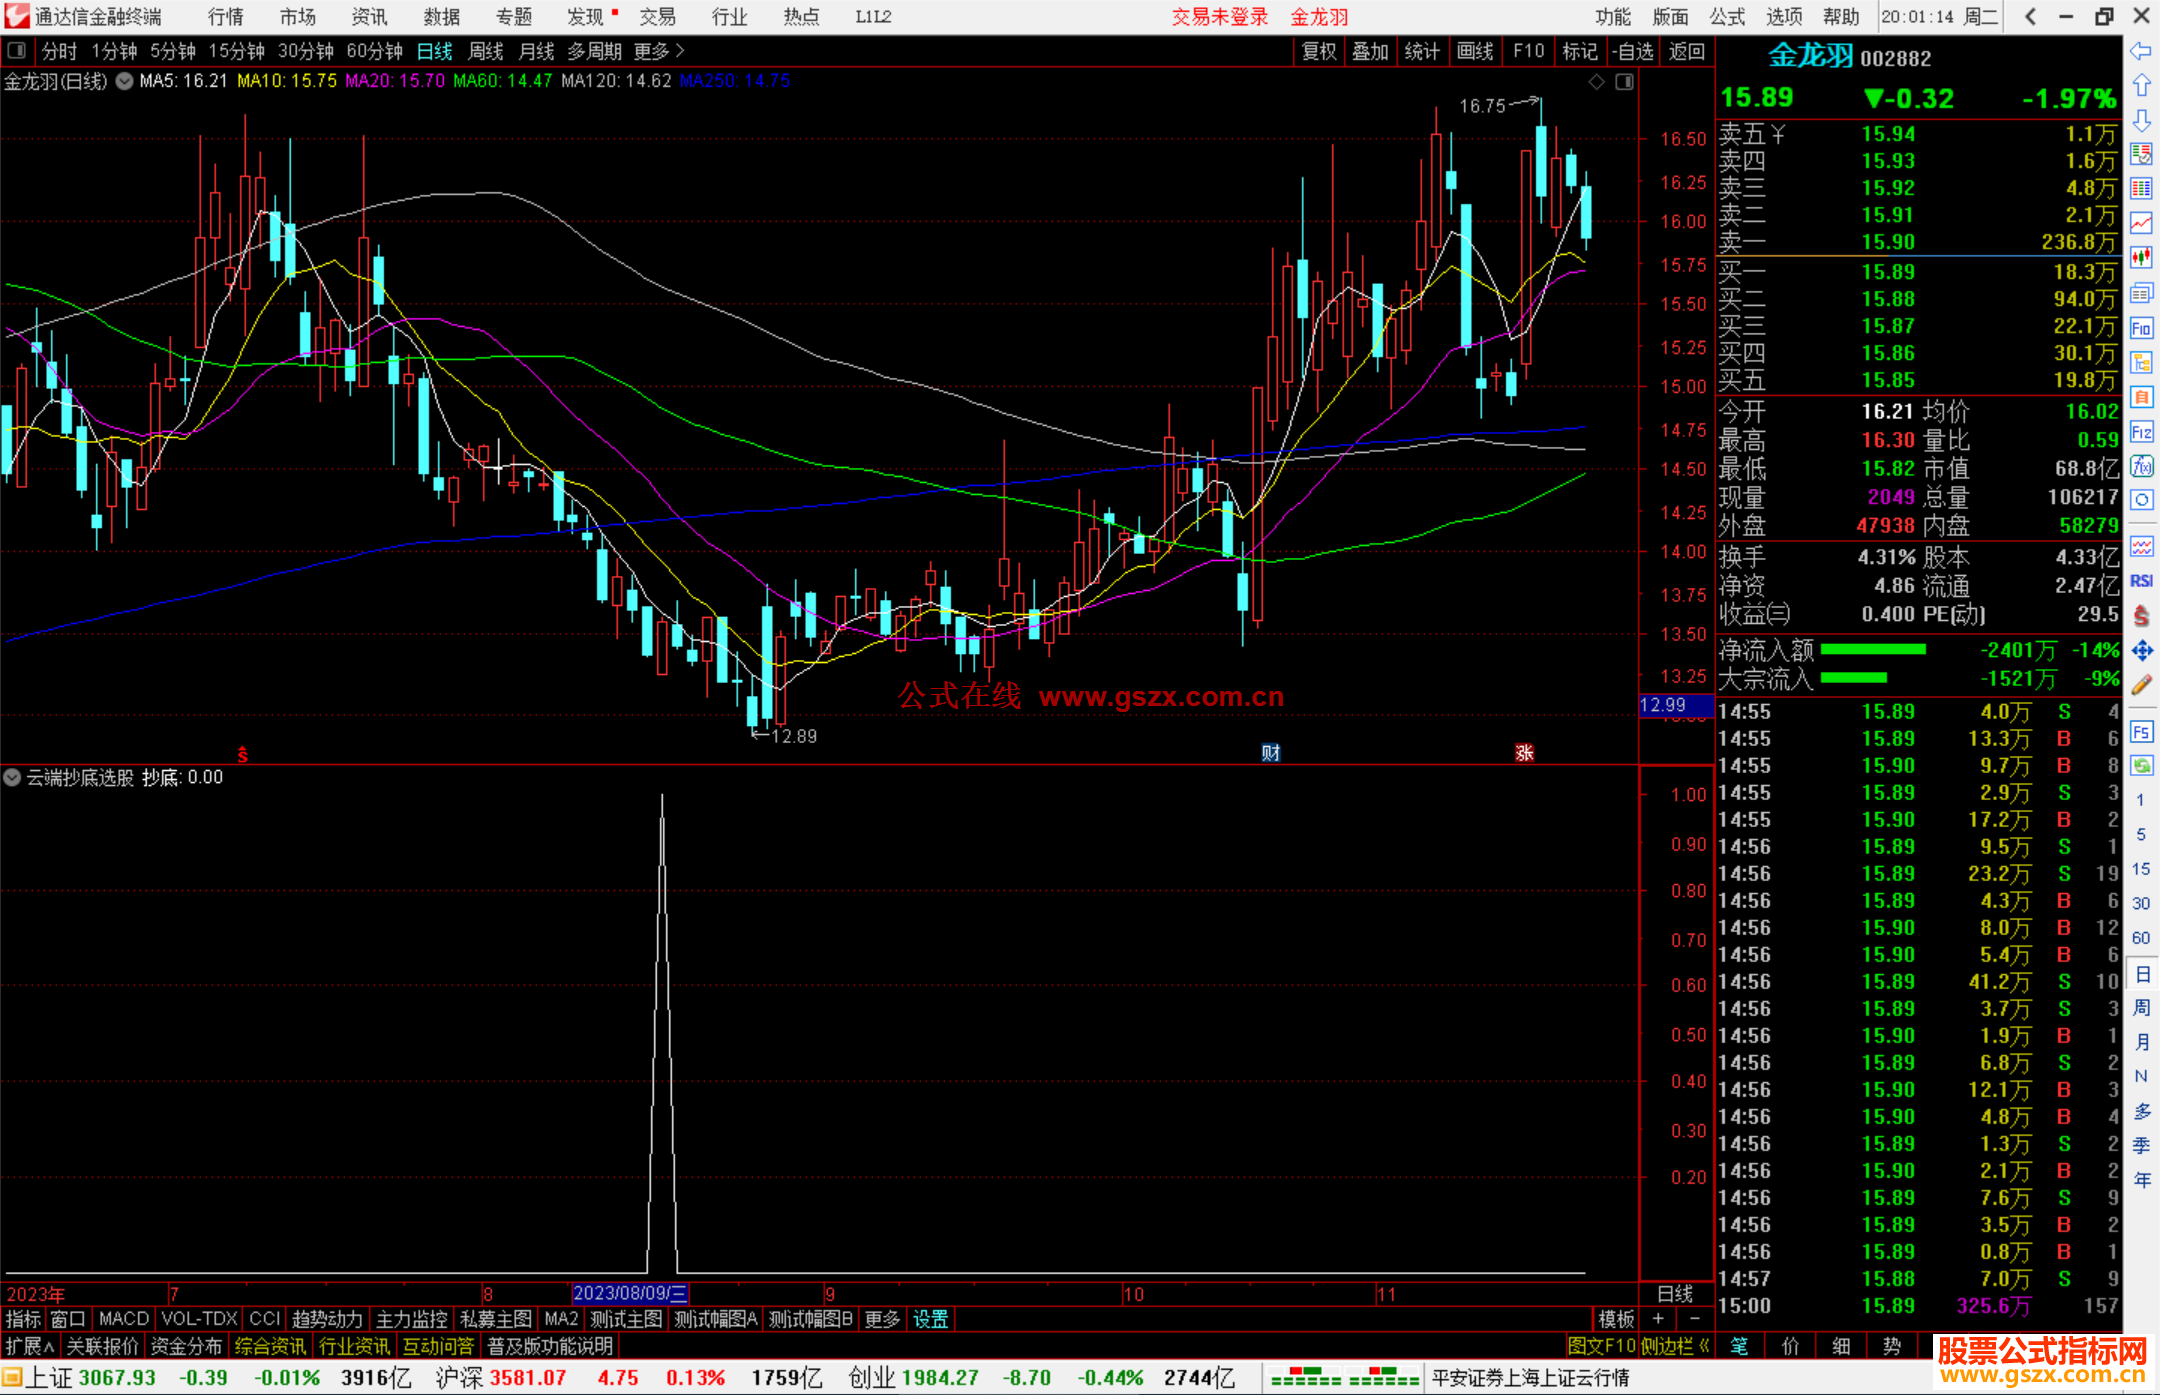This screenshot has width=2160, height=1395.
Task: Toggle panel layout icon left of 分时
Action: (x=17, y=50)
